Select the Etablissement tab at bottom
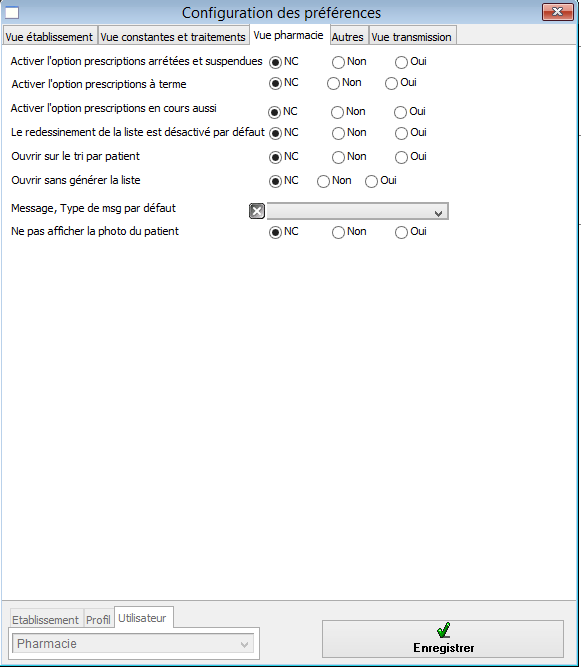 [46, 620]
